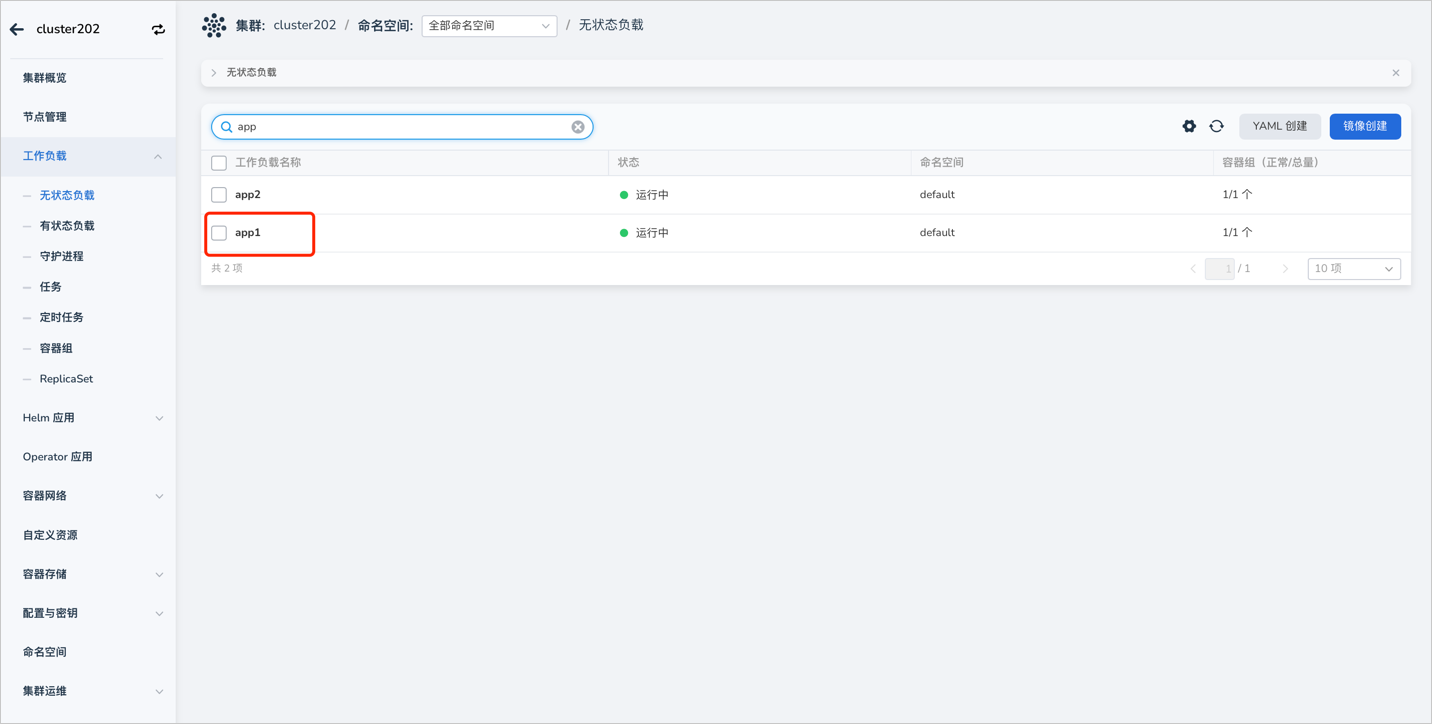Click the 镜像创建 button
Screen dimensions: 1432x724
pos(1365,126)
